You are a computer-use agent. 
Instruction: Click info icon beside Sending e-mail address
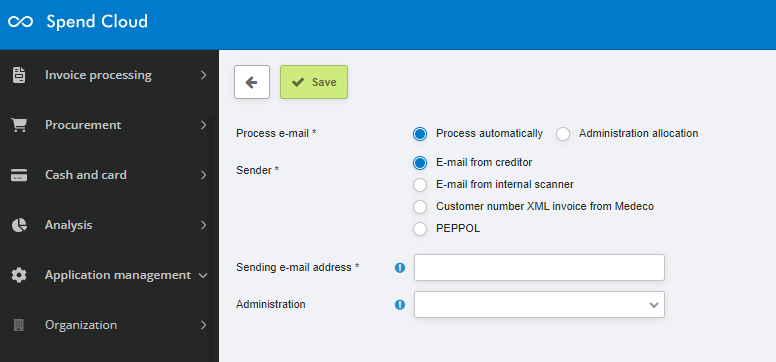tap(400, 267)
